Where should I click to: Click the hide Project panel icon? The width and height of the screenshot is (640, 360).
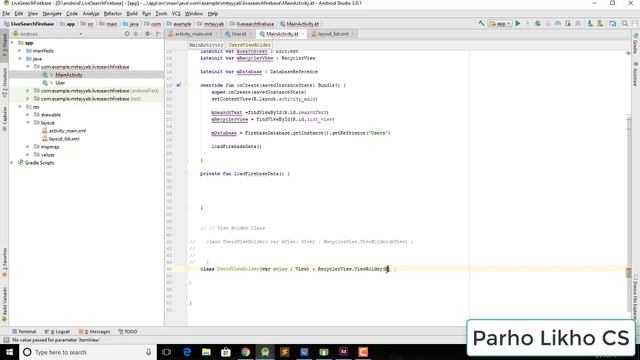pos(158,34)
